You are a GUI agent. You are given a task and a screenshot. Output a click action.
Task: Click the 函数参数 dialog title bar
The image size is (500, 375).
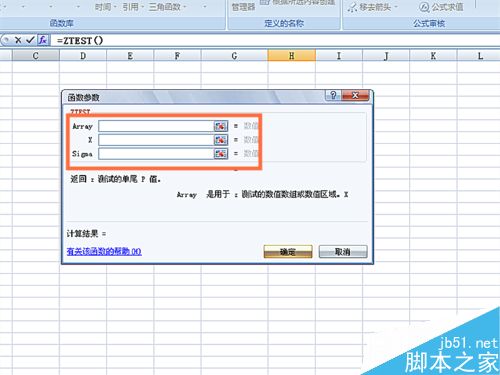pos(193,97)
